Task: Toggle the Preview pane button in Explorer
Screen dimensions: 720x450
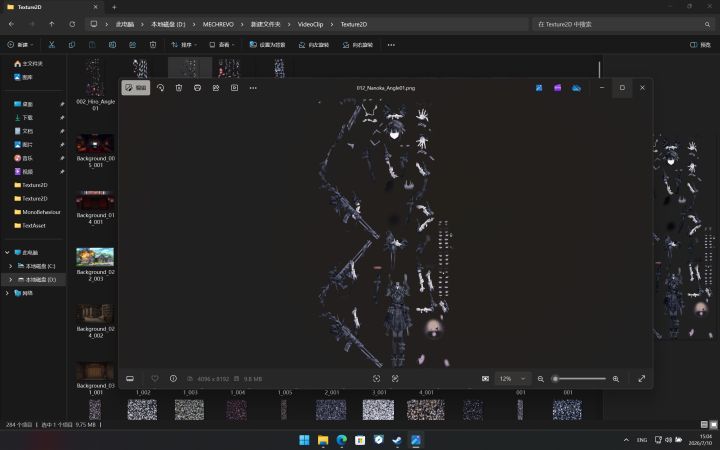Action: tap(701, 45)
